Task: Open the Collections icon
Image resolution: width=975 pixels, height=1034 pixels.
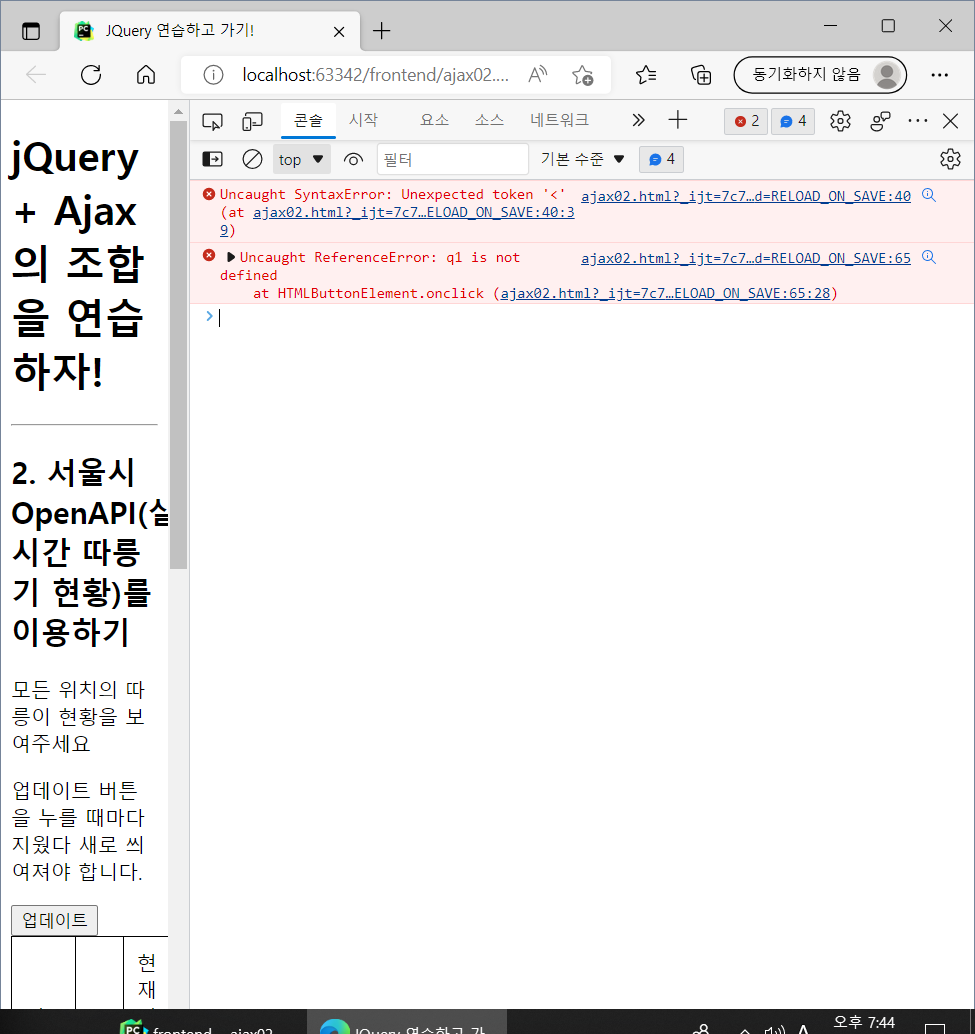Action: 701,75
